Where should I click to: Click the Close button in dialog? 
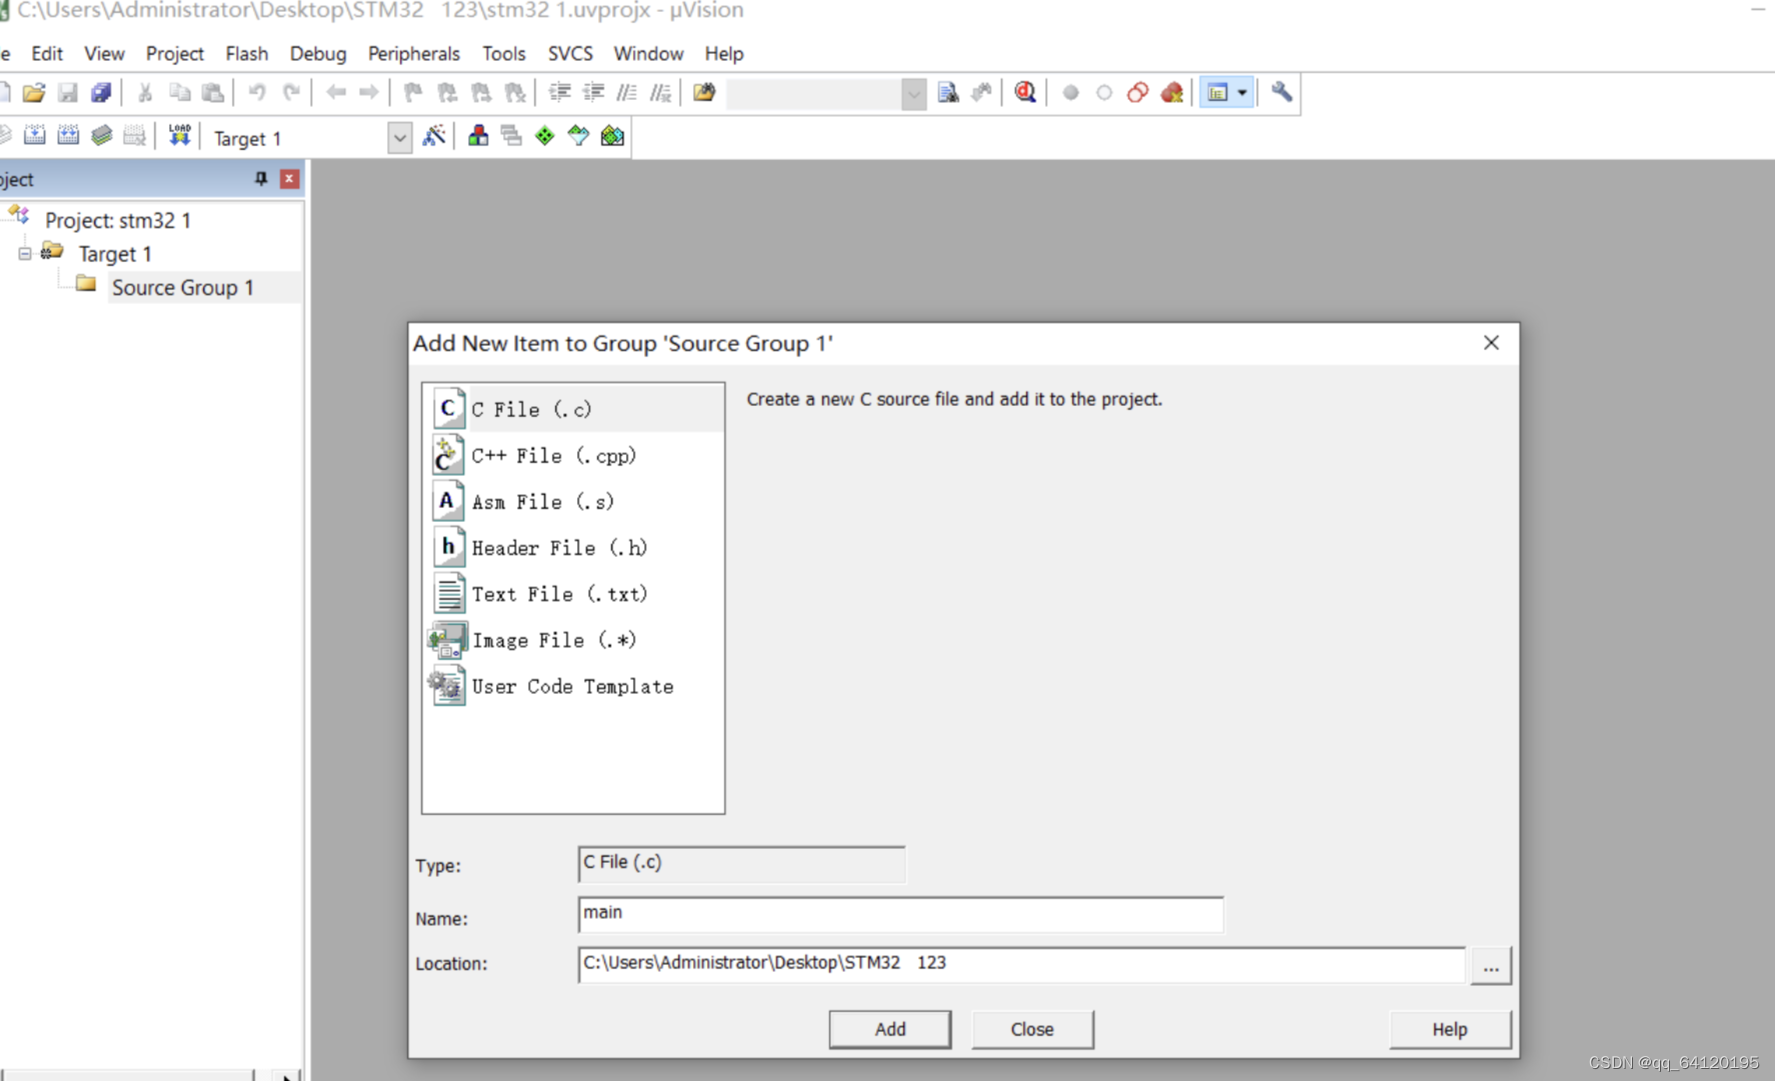pos(1032,1029)
